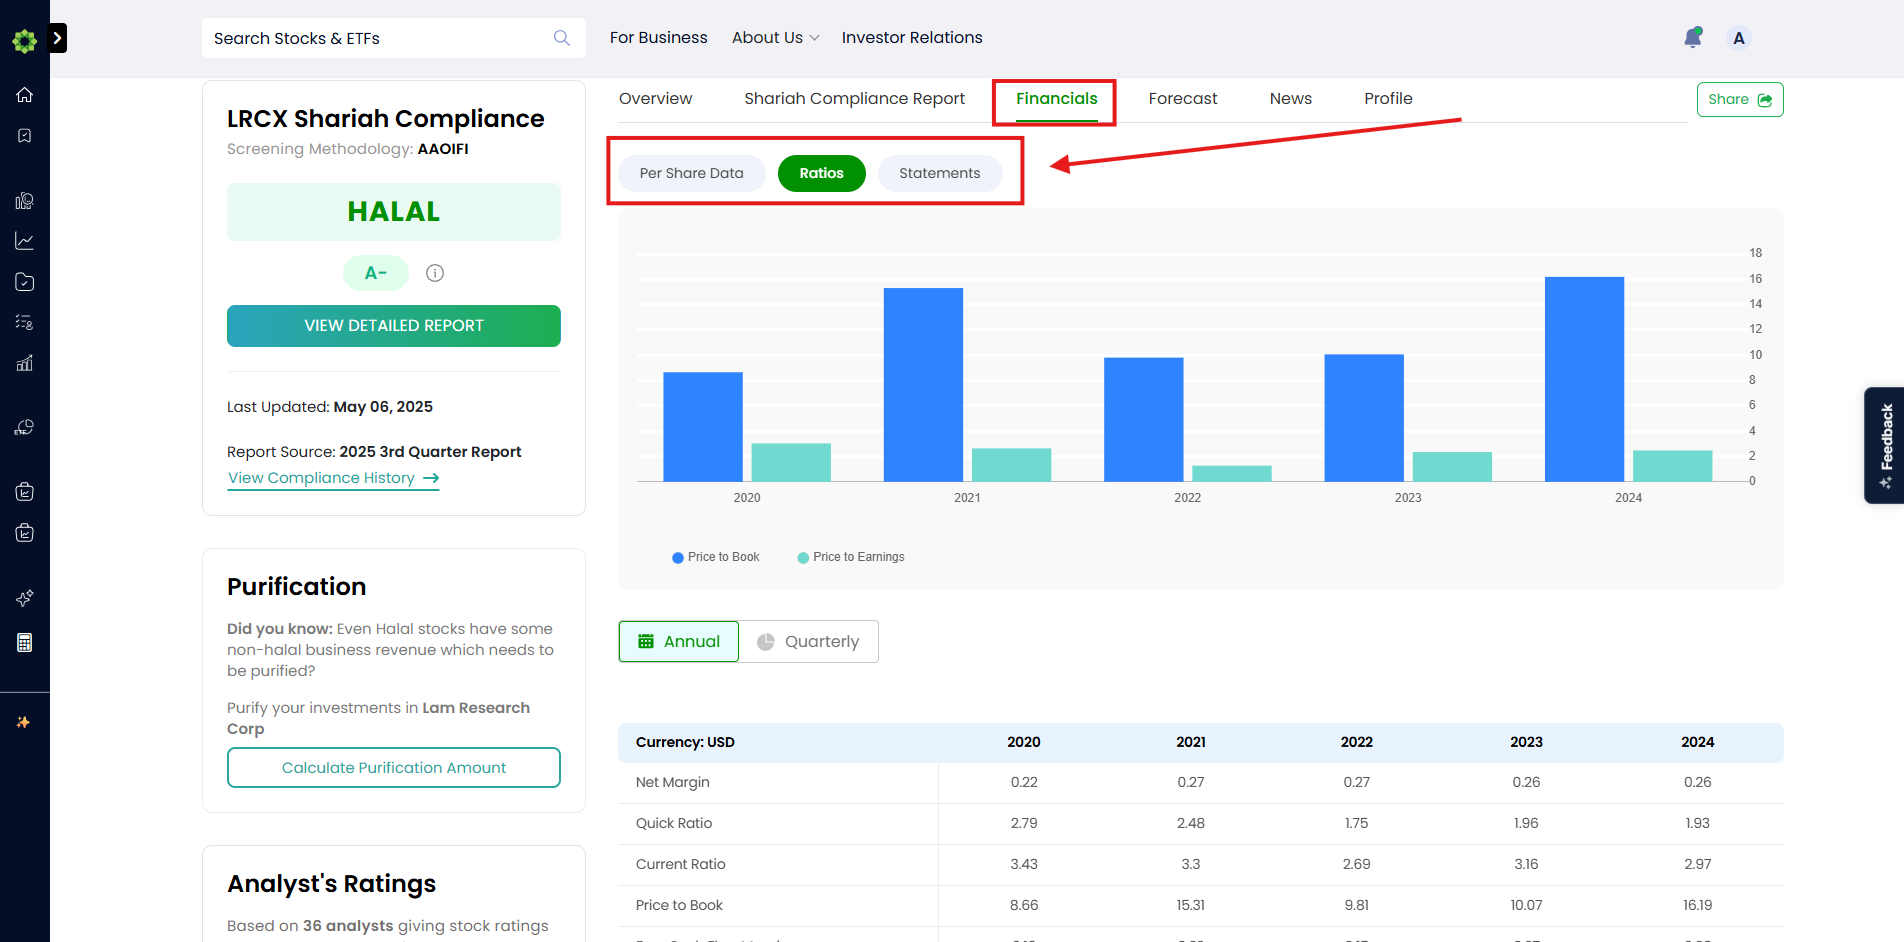Click the share icon inside the Share button
This screenshot has width=1904, height=942.
(1765, 100)
